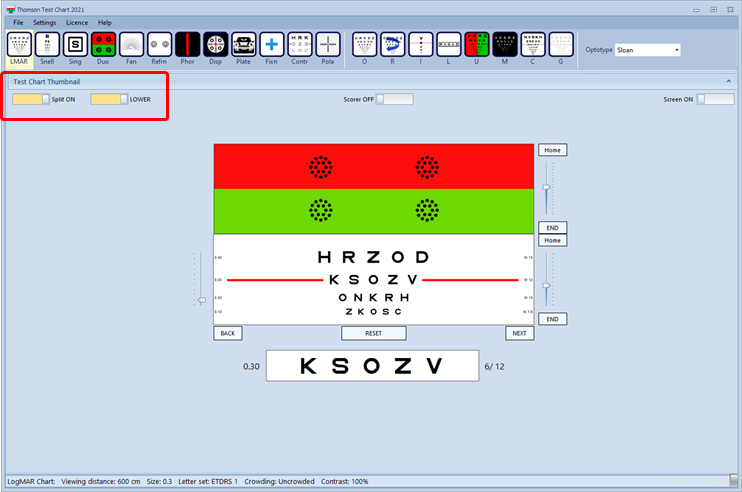Select the Pola test icon
This screenshot has height=492, width=742.
328,46
